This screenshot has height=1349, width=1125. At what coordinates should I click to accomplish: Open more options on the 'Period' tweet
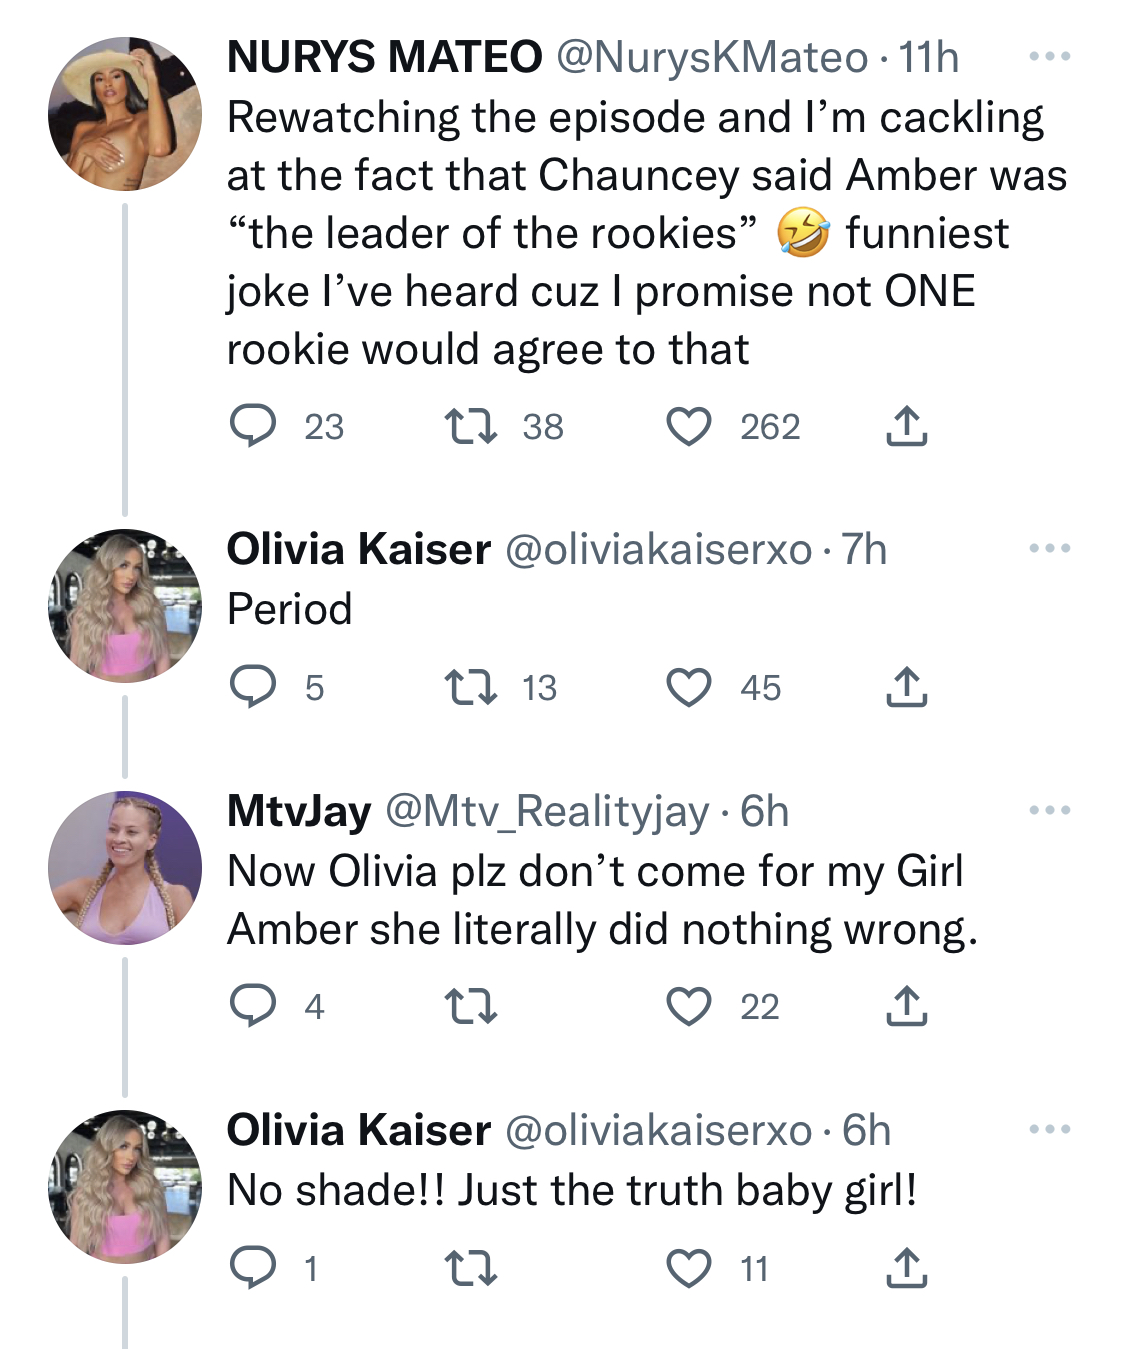point(1050,549)
